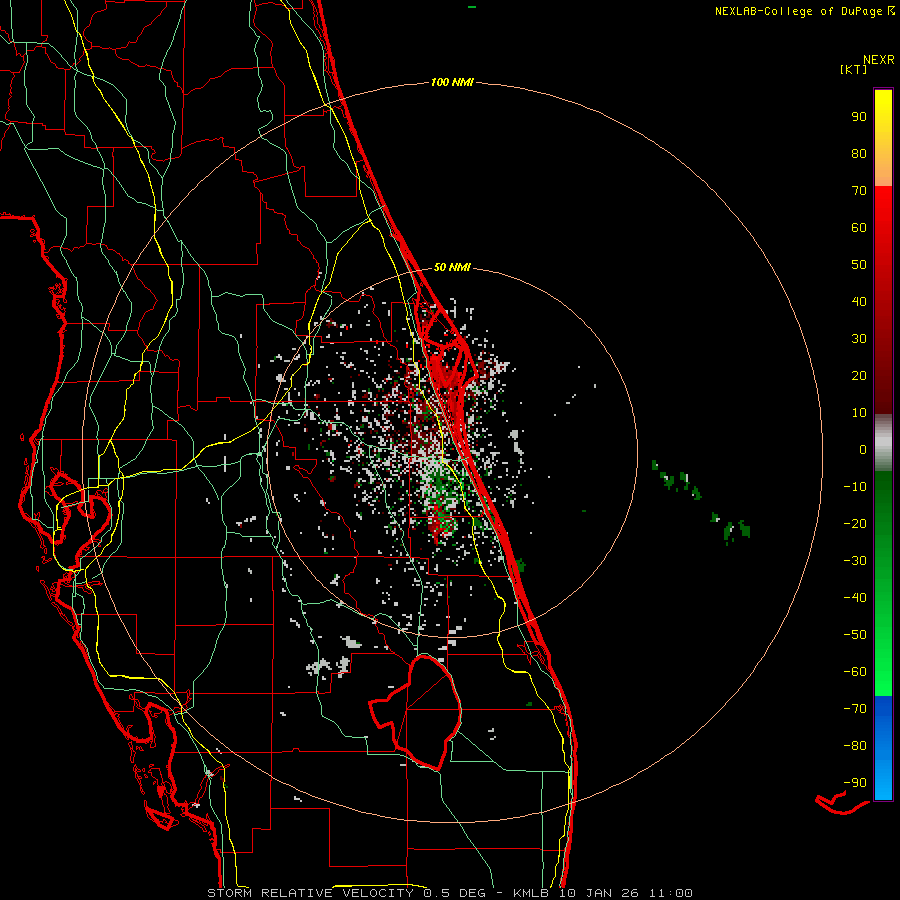This screenshot has height=900, width=900.
Task: Click the -40 knot scale value
Action: click(855, 598)
